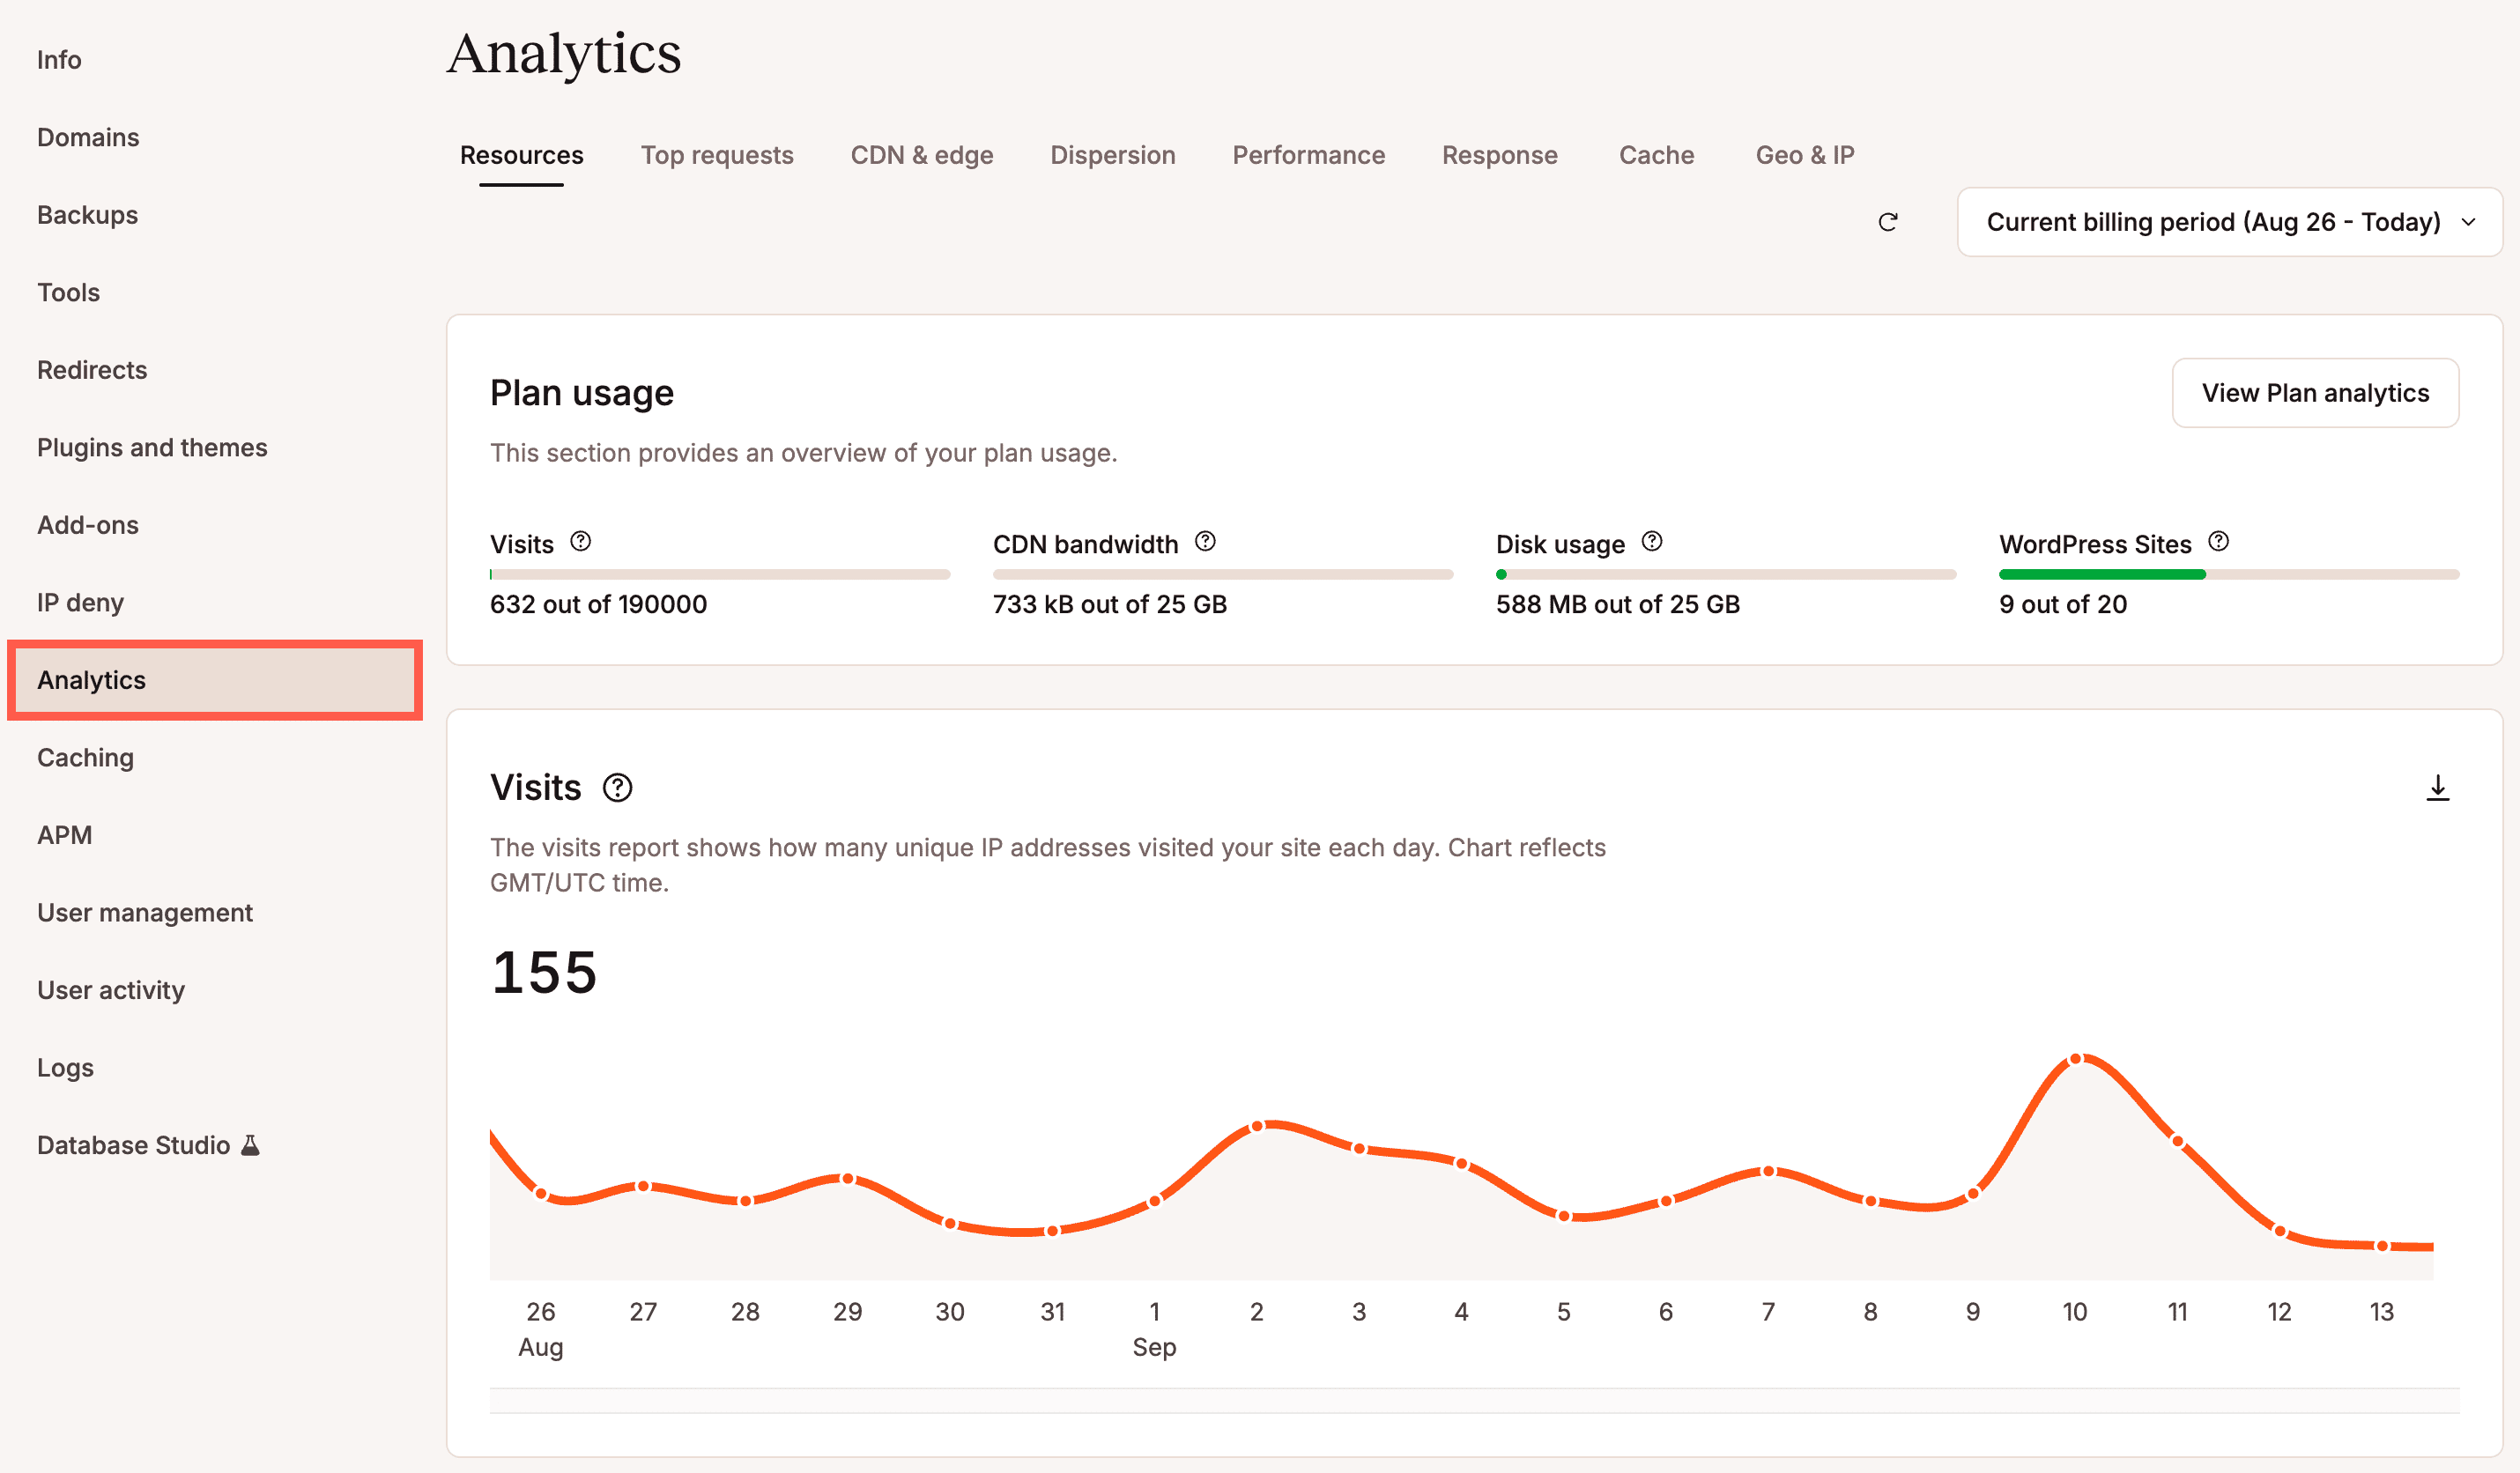Select the Performance tab
2520x1473 pixels.
(1308, 155)
